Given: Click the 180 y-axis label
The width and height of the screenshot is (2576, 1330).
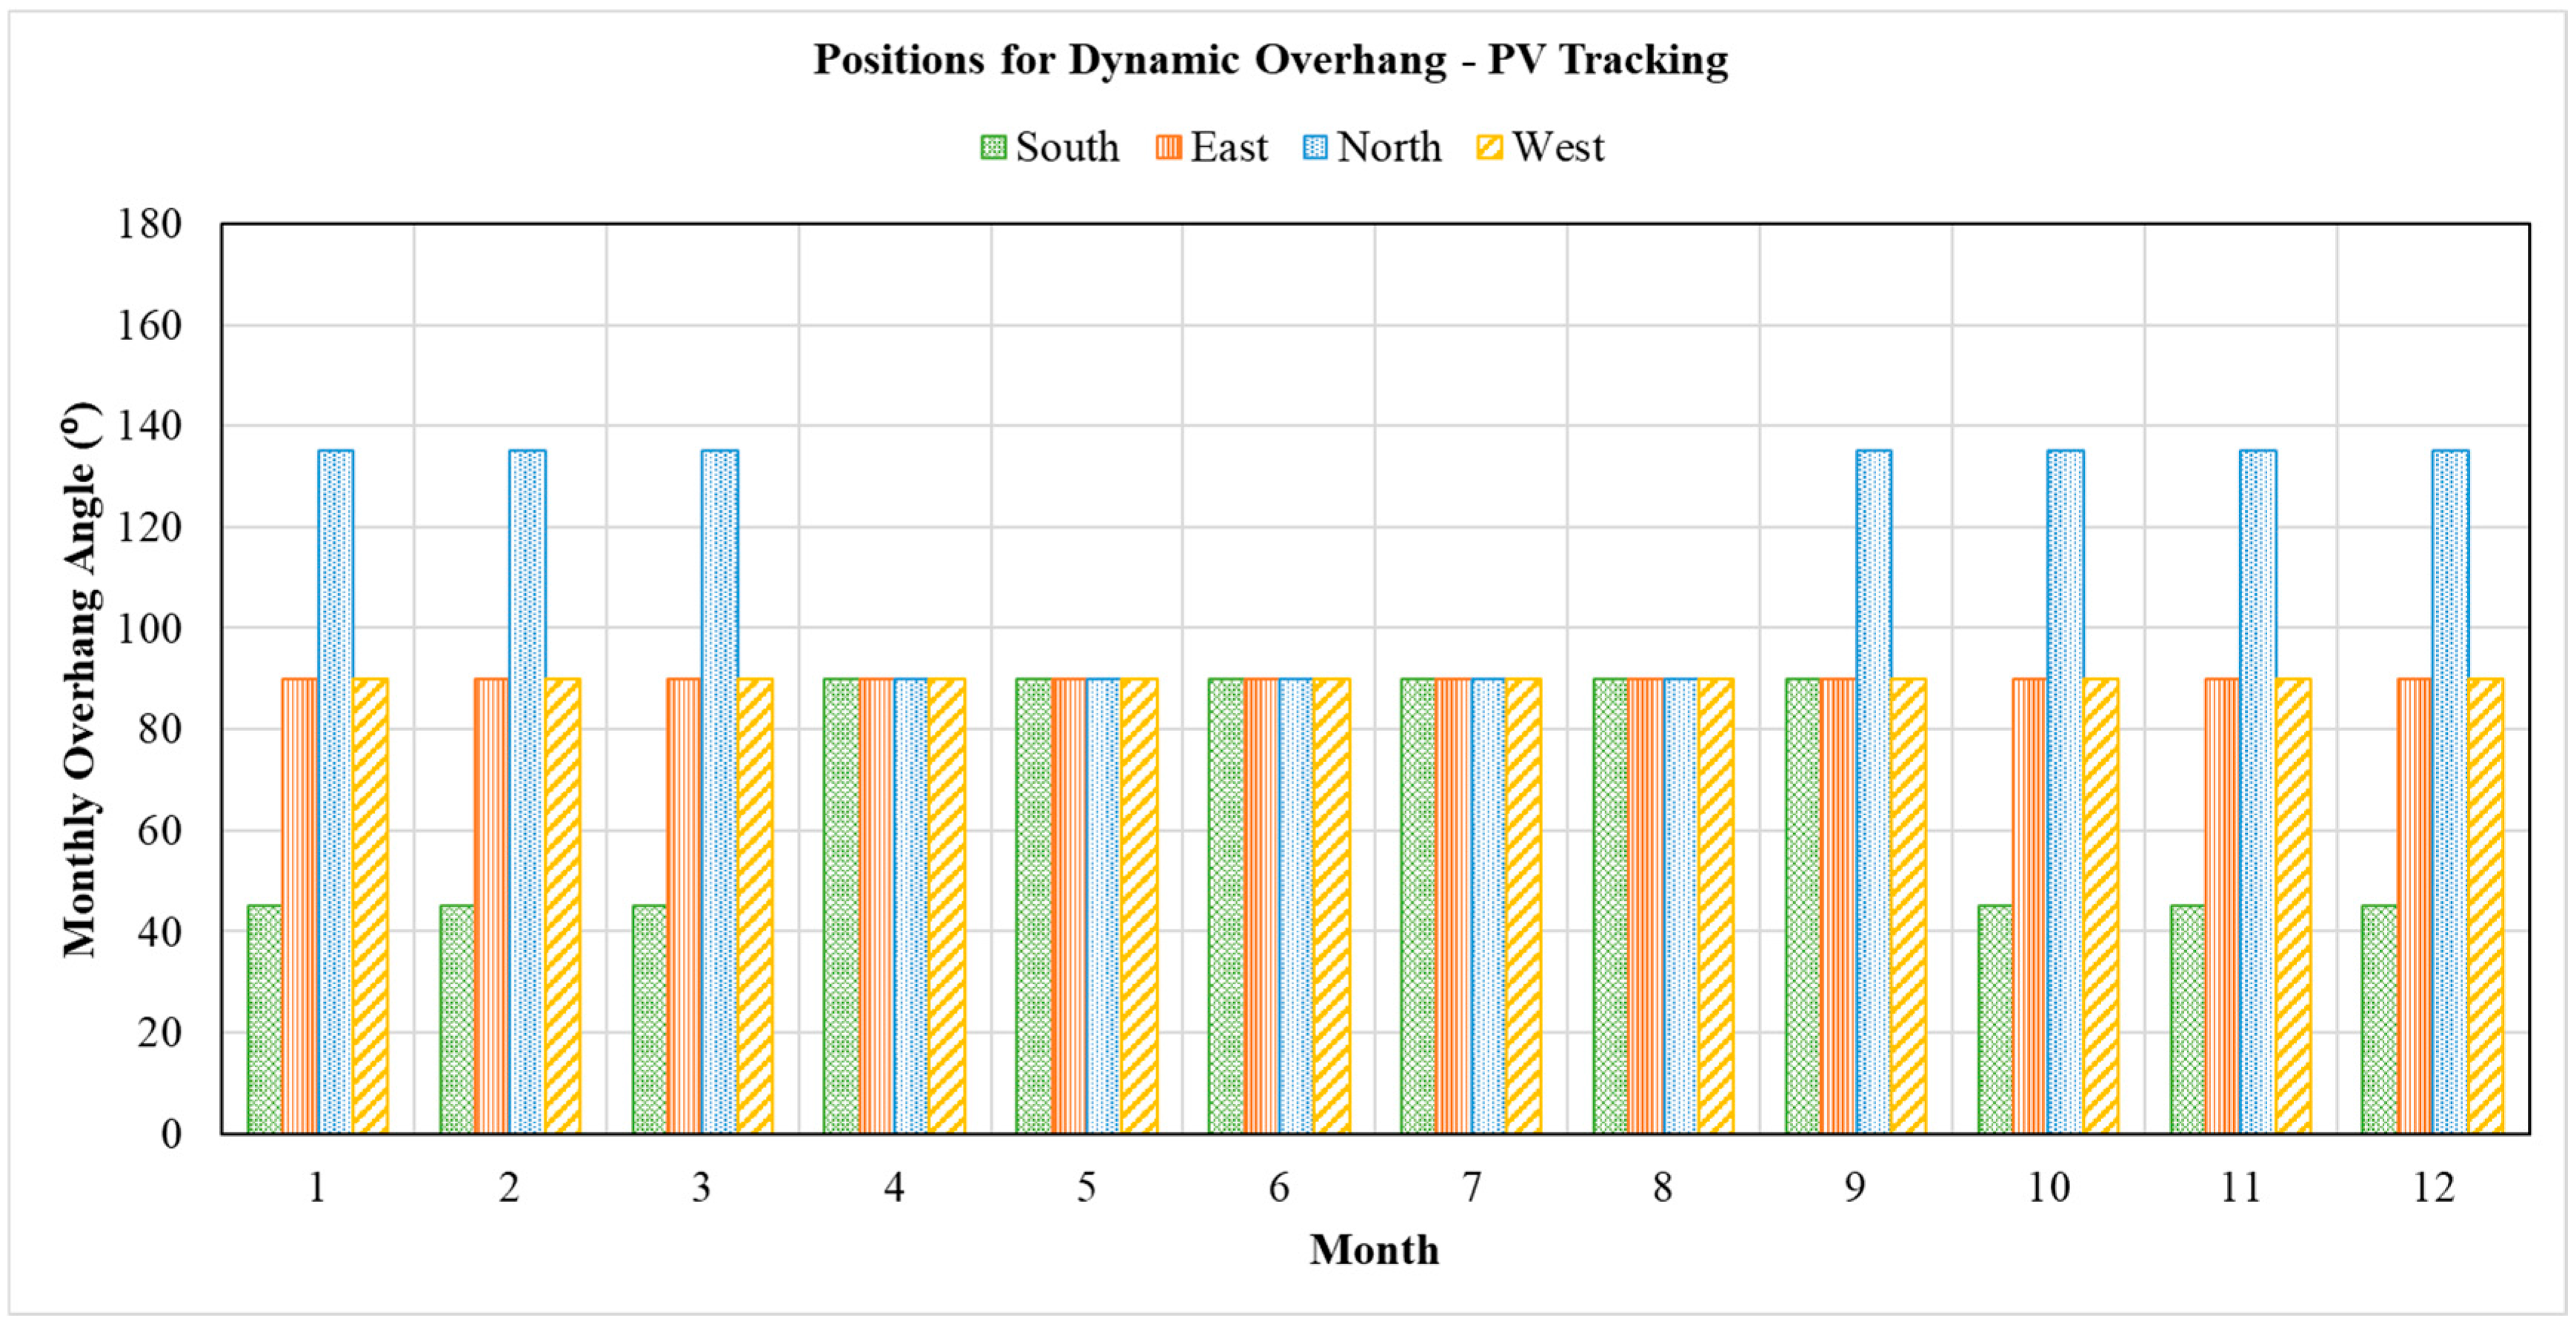Looking at the screenshot, I should 150,224.
